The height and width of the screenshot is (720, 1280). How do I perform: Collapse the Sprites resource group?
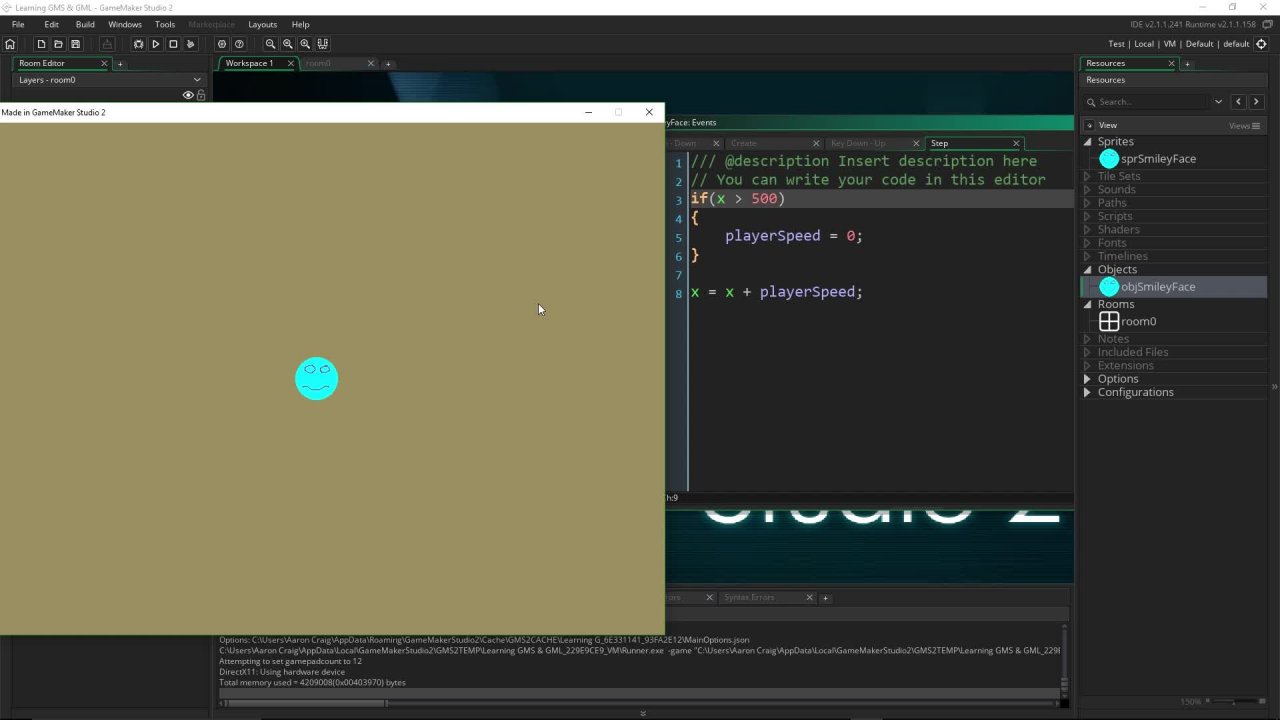click(x=1088, y=142)
